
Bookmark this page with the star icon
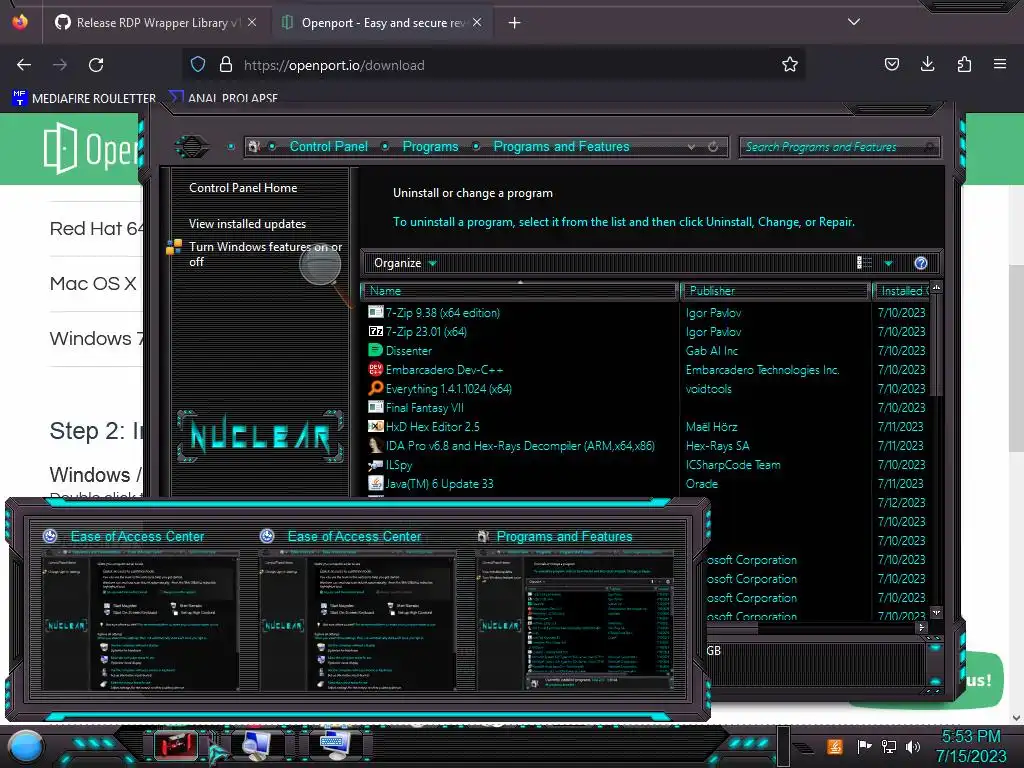pyautogui.click(x=790, y=64)
